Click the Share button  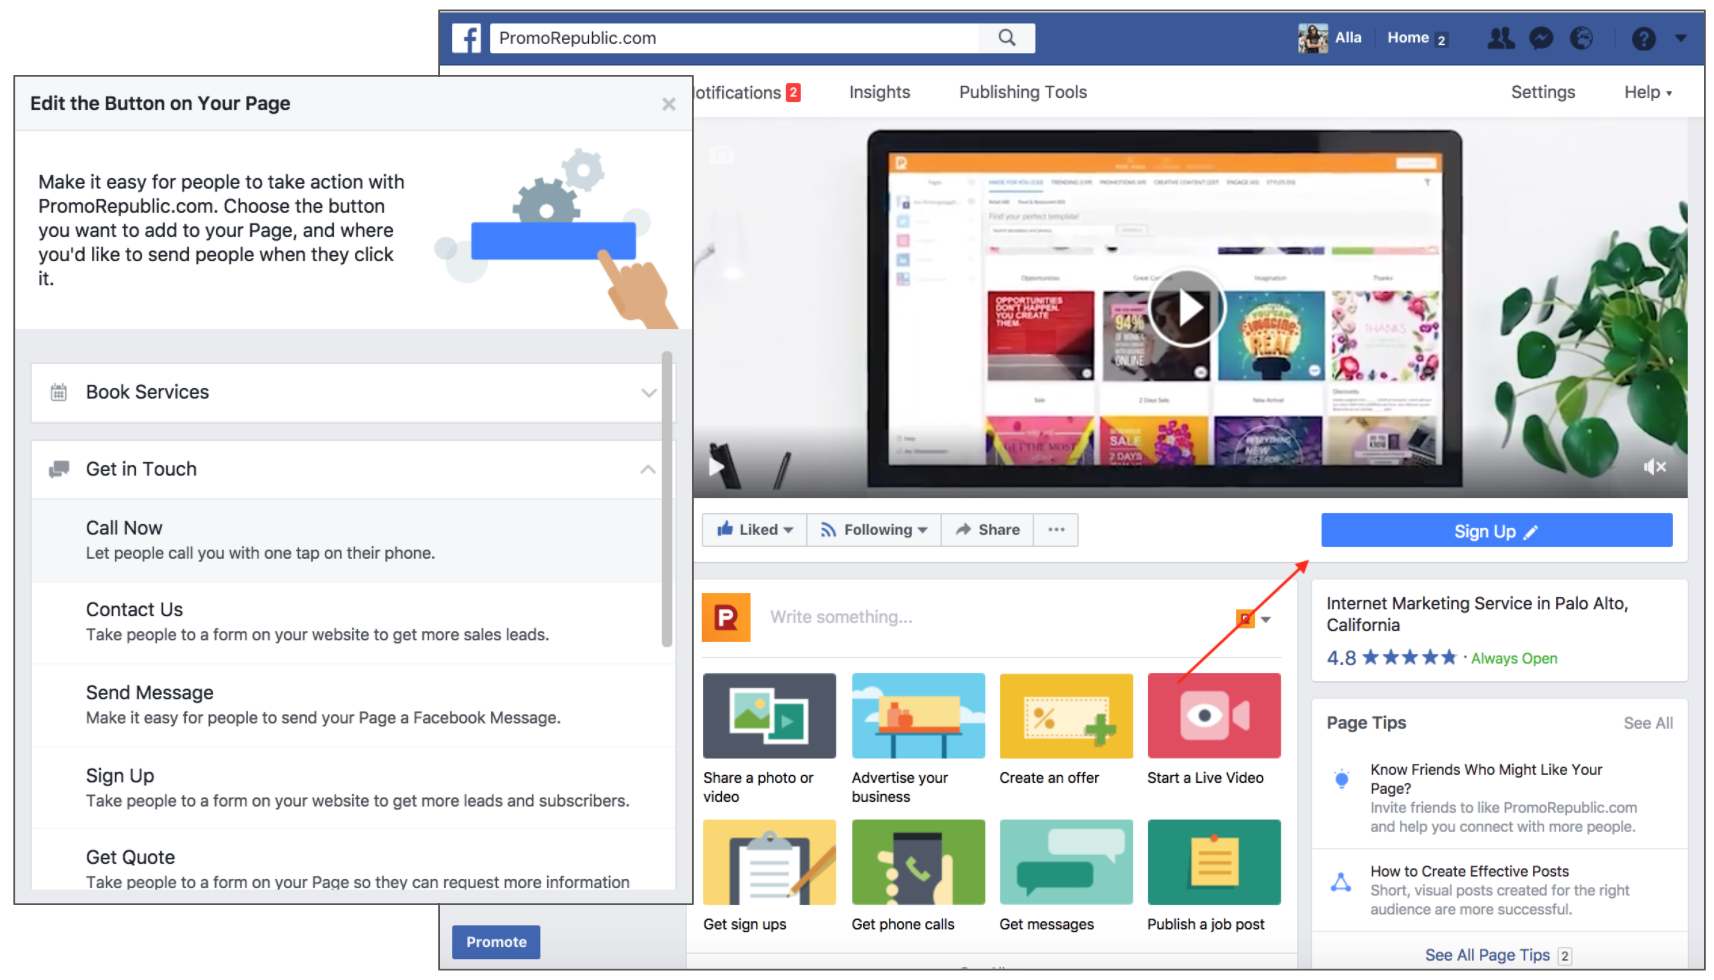(x=987, y=530)
